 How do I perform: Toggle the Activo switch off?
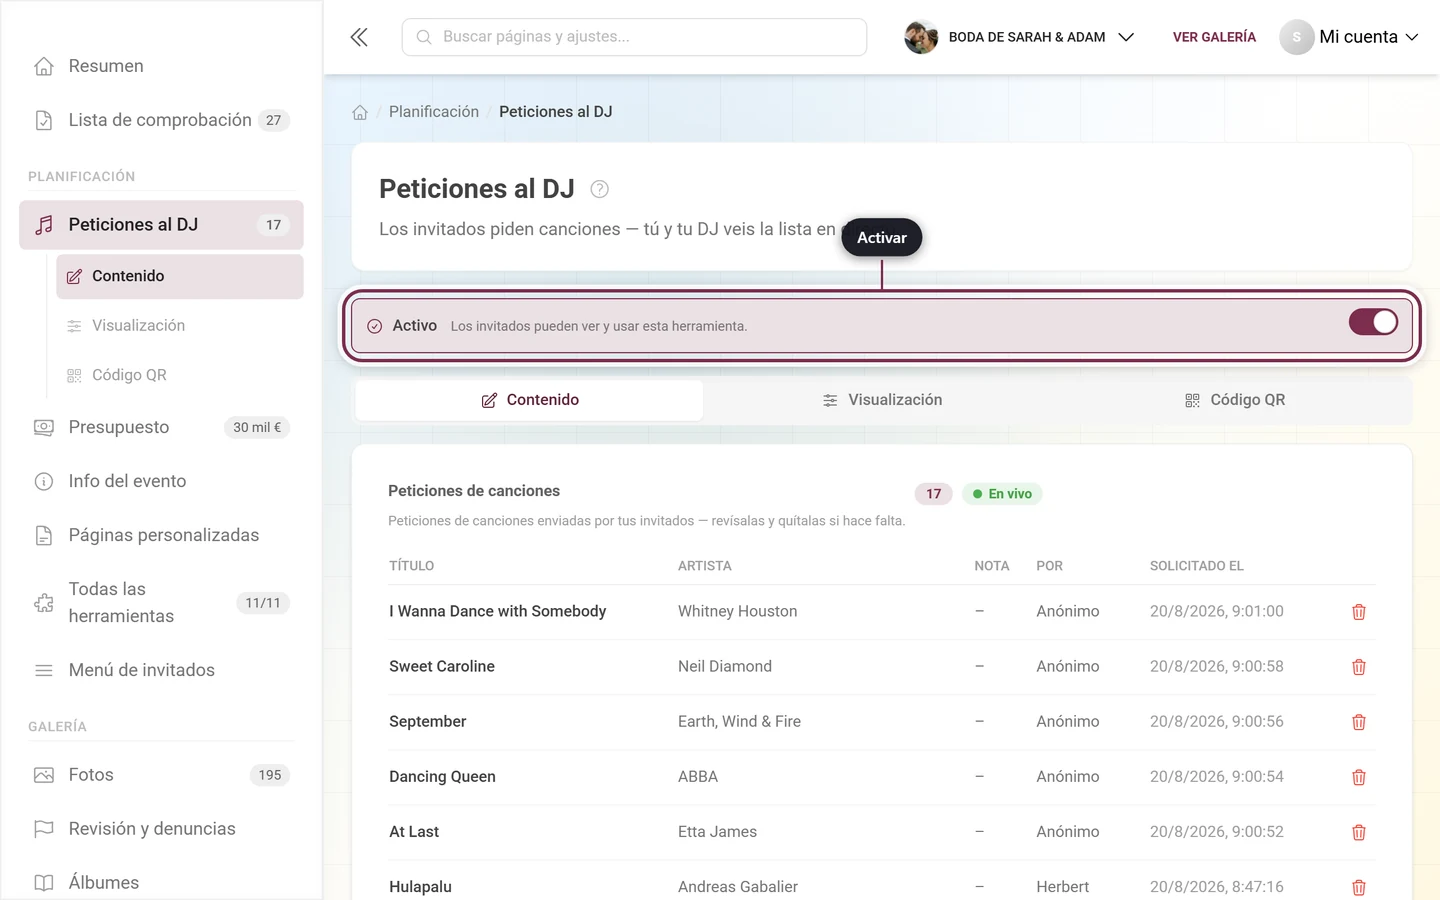tap(1373, 322)
